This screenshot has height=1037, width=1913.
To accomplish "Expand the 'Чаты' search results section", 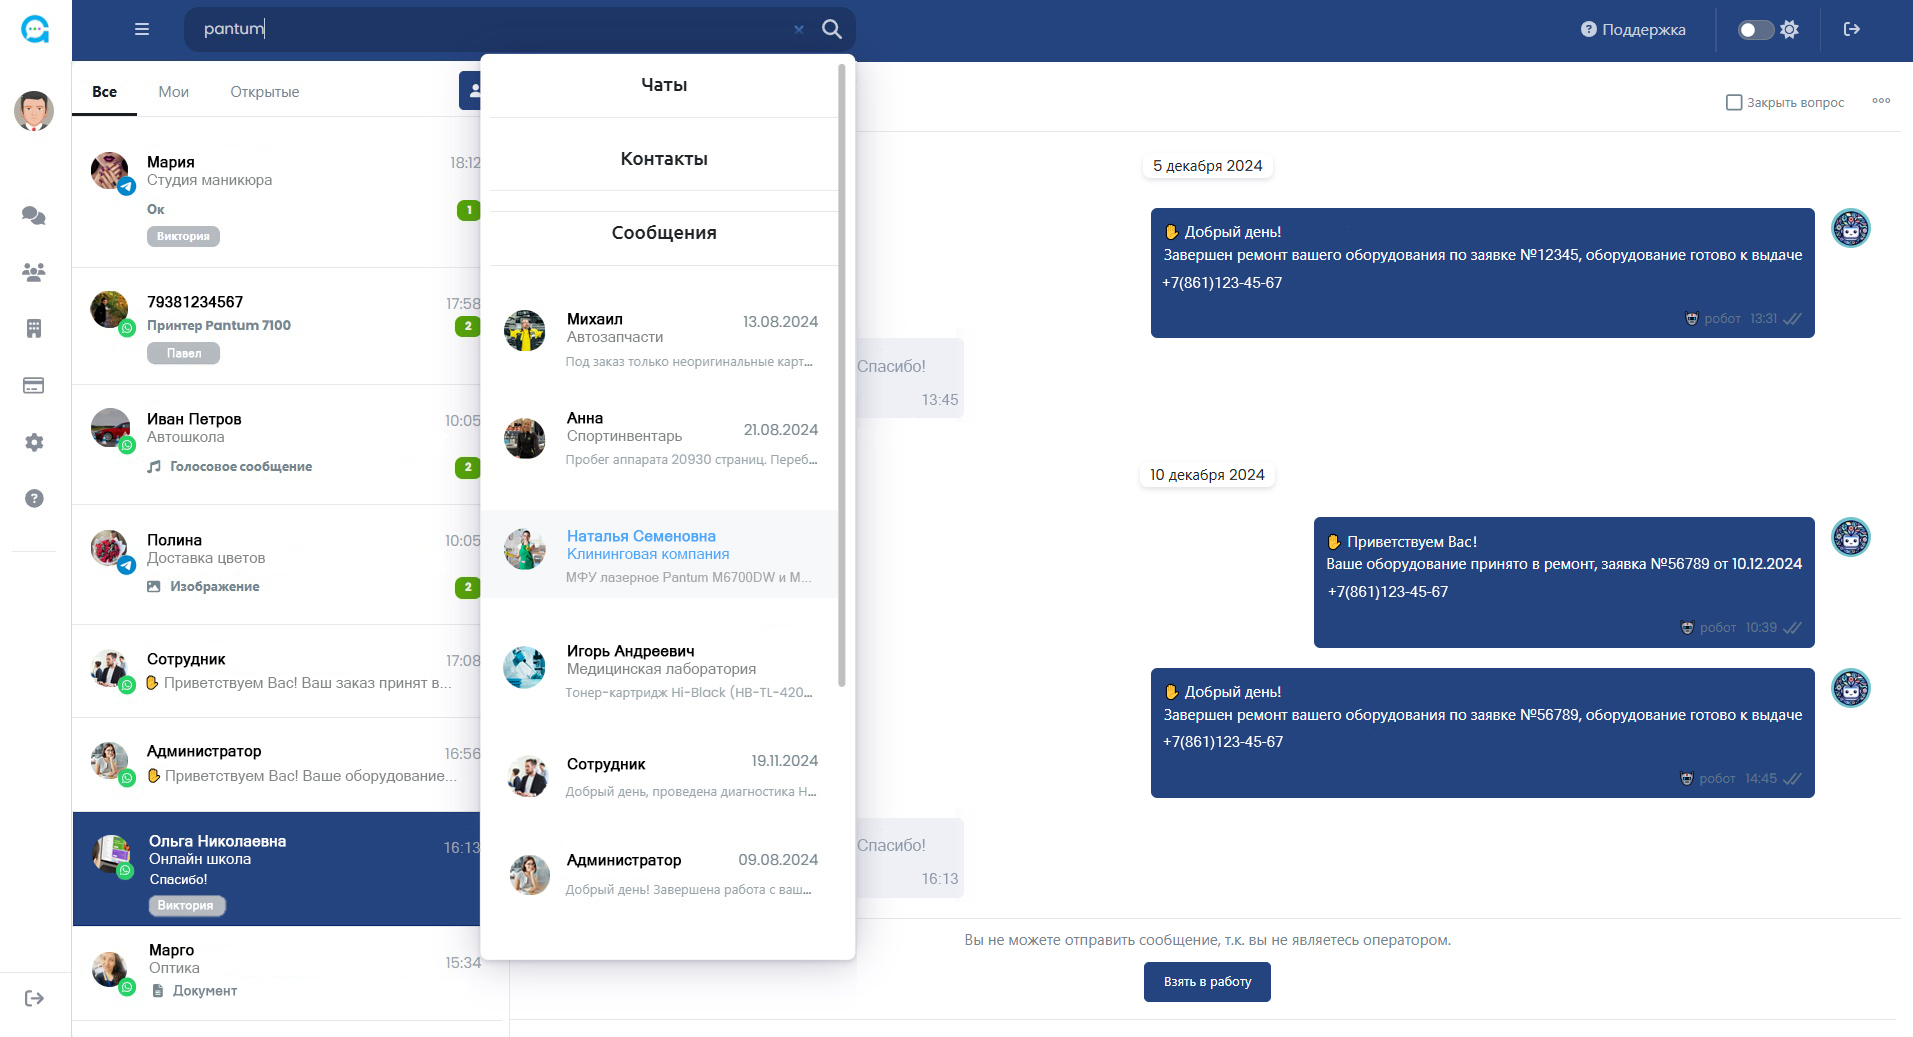I will pos(663,85).
